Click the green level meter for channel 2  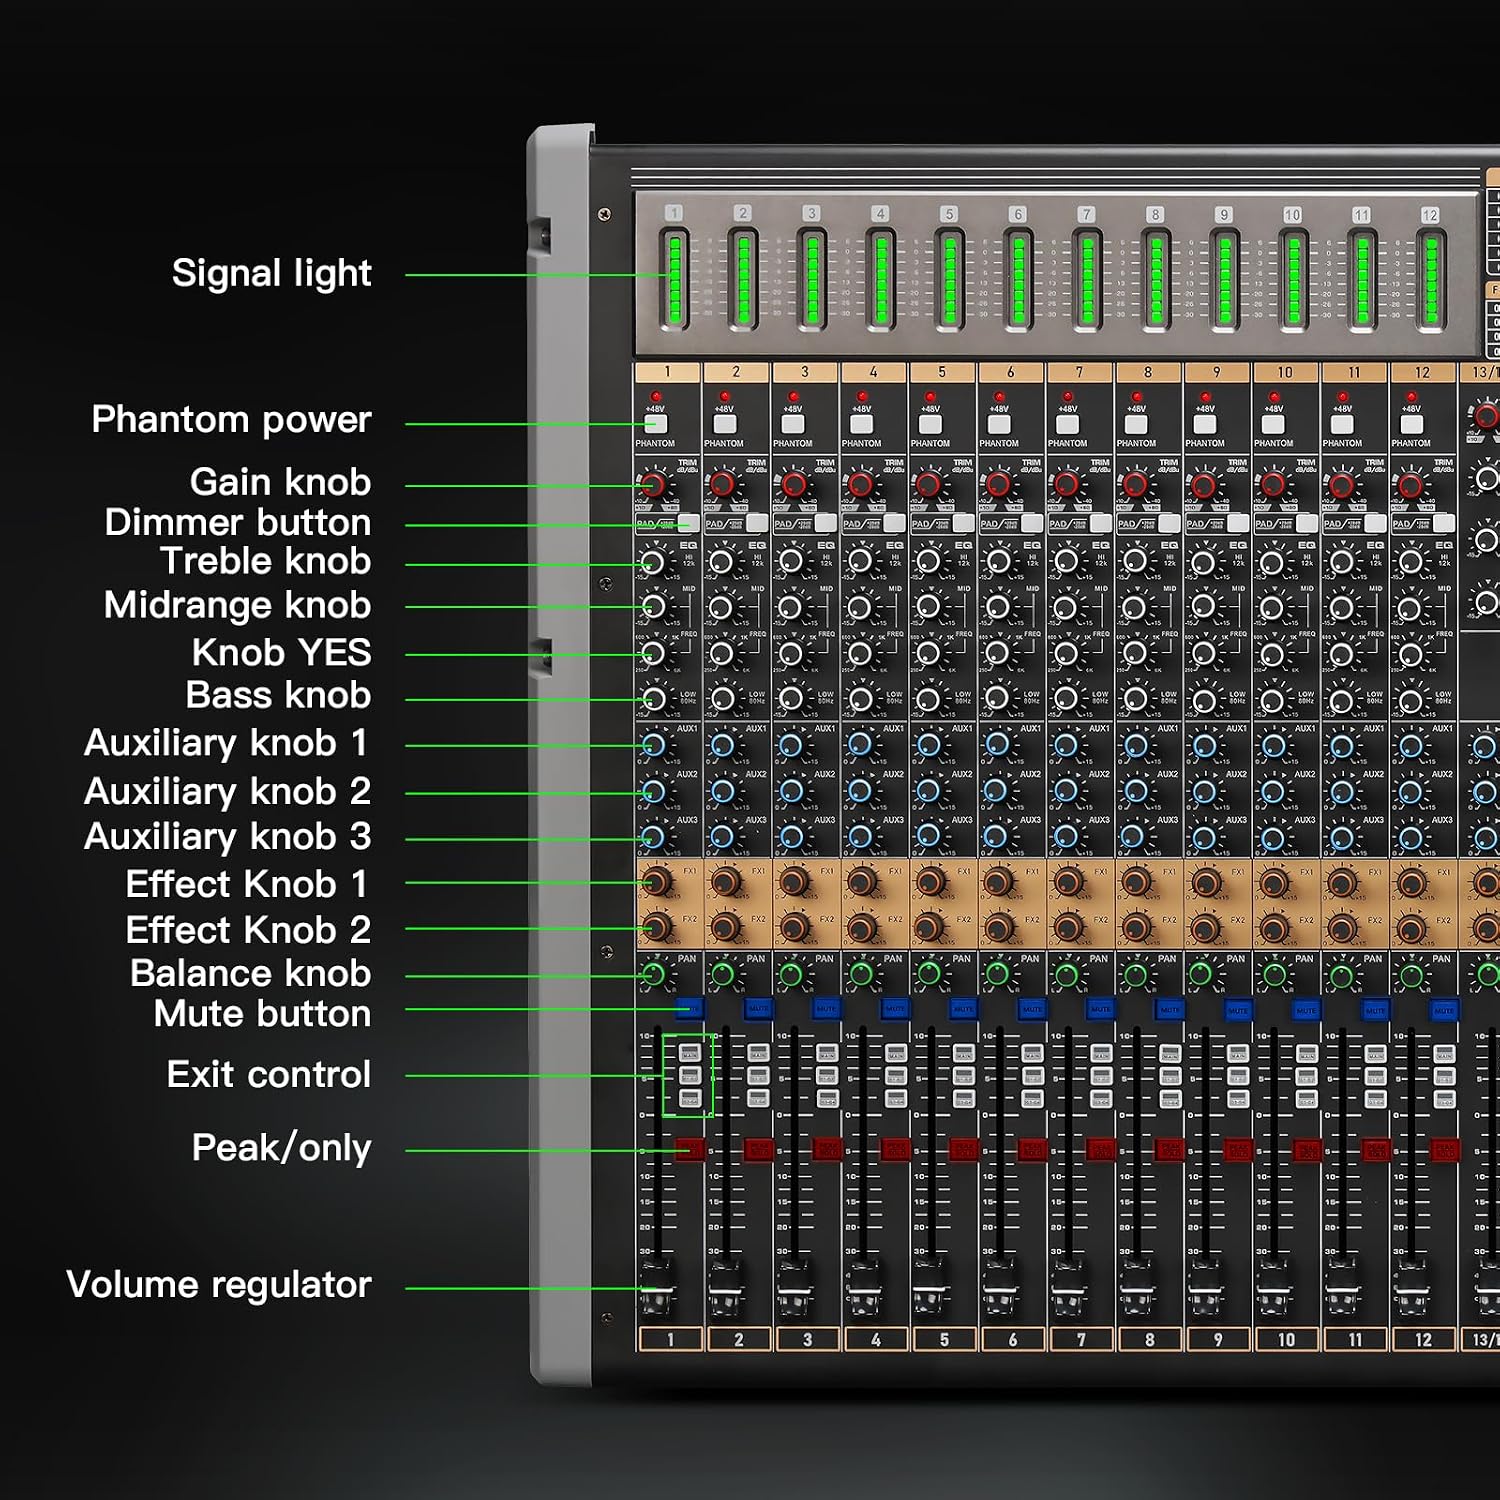[x=743, y=279]
